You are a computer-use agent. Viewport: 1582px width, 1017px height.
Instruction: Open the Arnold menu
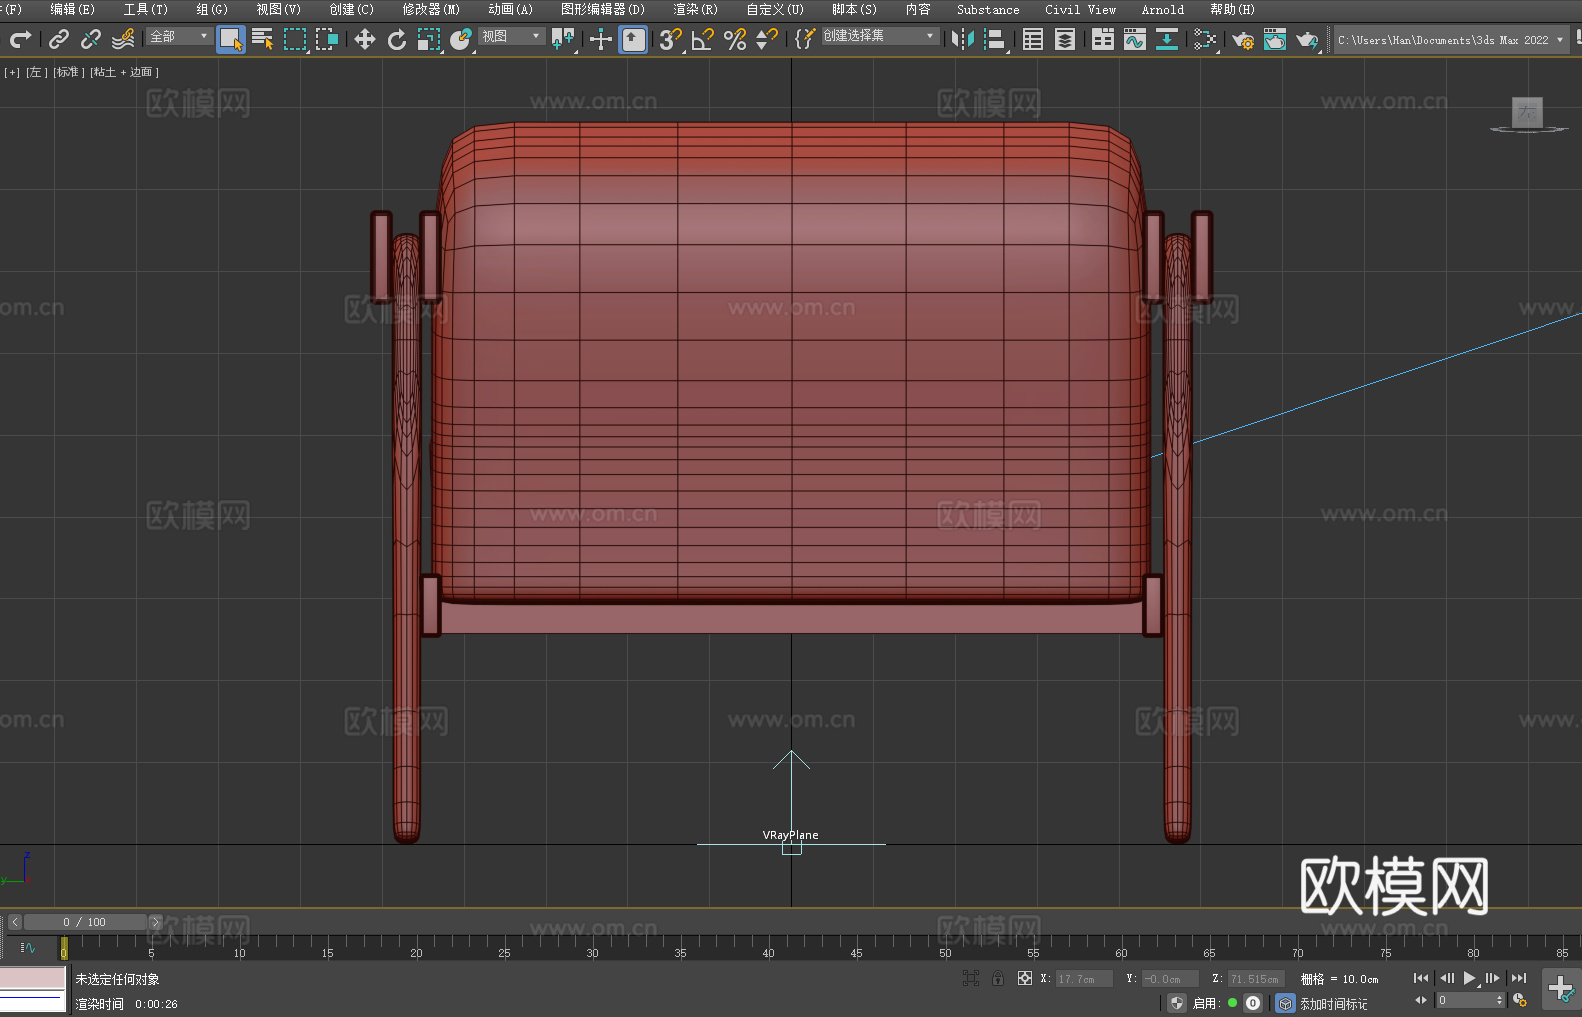[x=1163, y=9]
